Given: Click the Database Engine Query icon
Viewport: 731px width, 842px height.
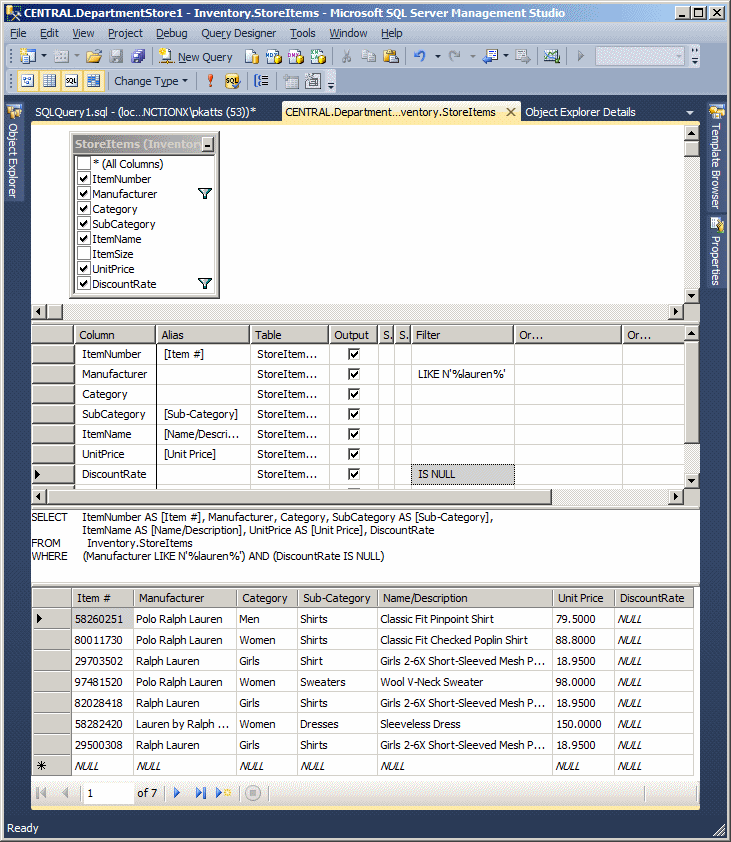Looking at the screenshot, I should click(x=251, y=56).
